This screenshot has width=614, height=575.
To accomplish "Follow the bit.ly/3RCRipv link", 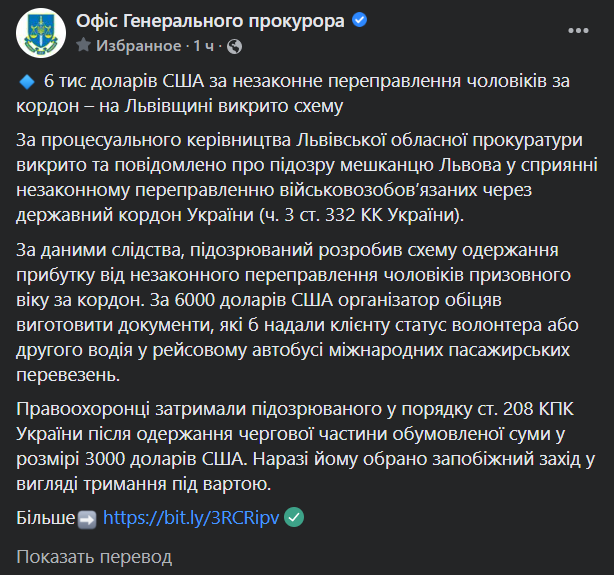I will tap(192, 518).
